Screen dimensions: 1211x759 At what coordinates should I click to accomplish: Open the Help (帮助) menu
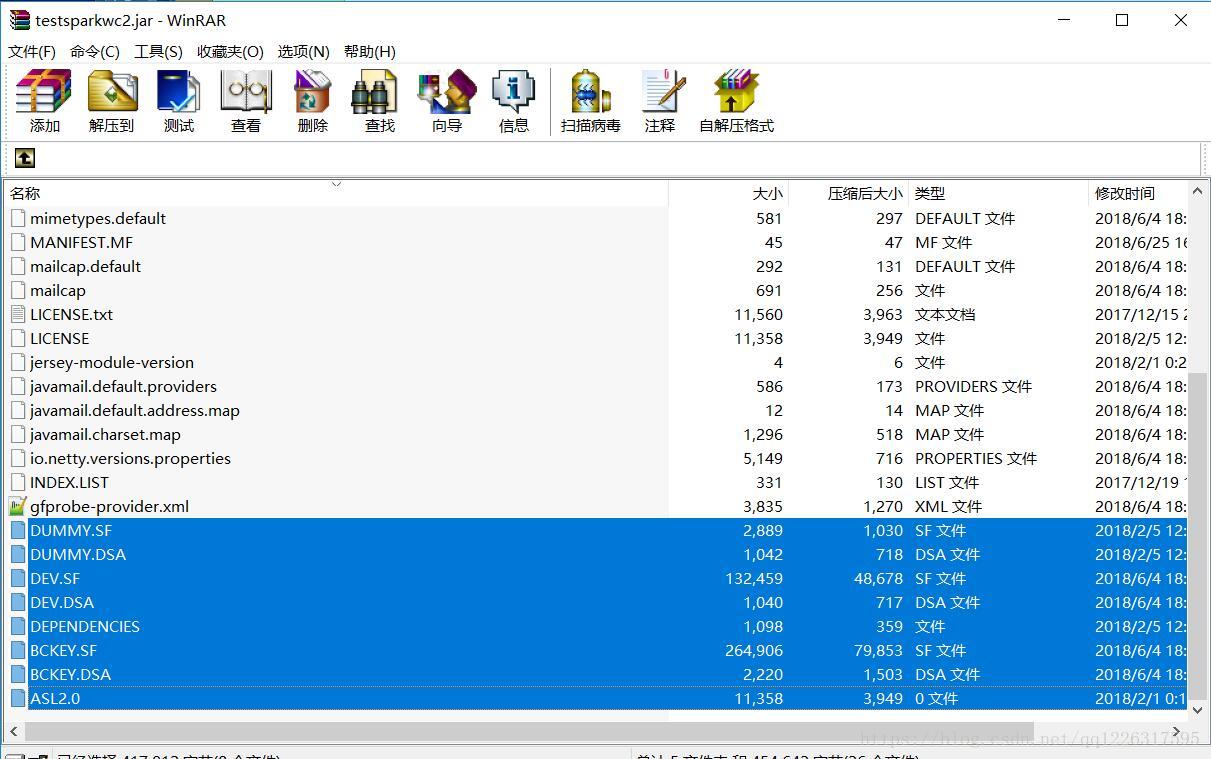coord(370,51)
